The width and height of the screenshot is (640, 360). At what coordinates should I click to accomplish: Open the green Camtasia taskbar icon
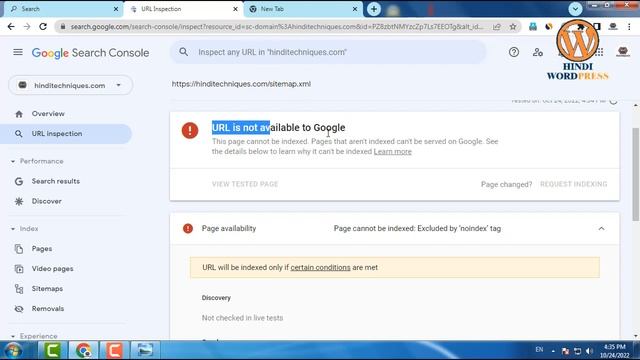click(52, 350)
